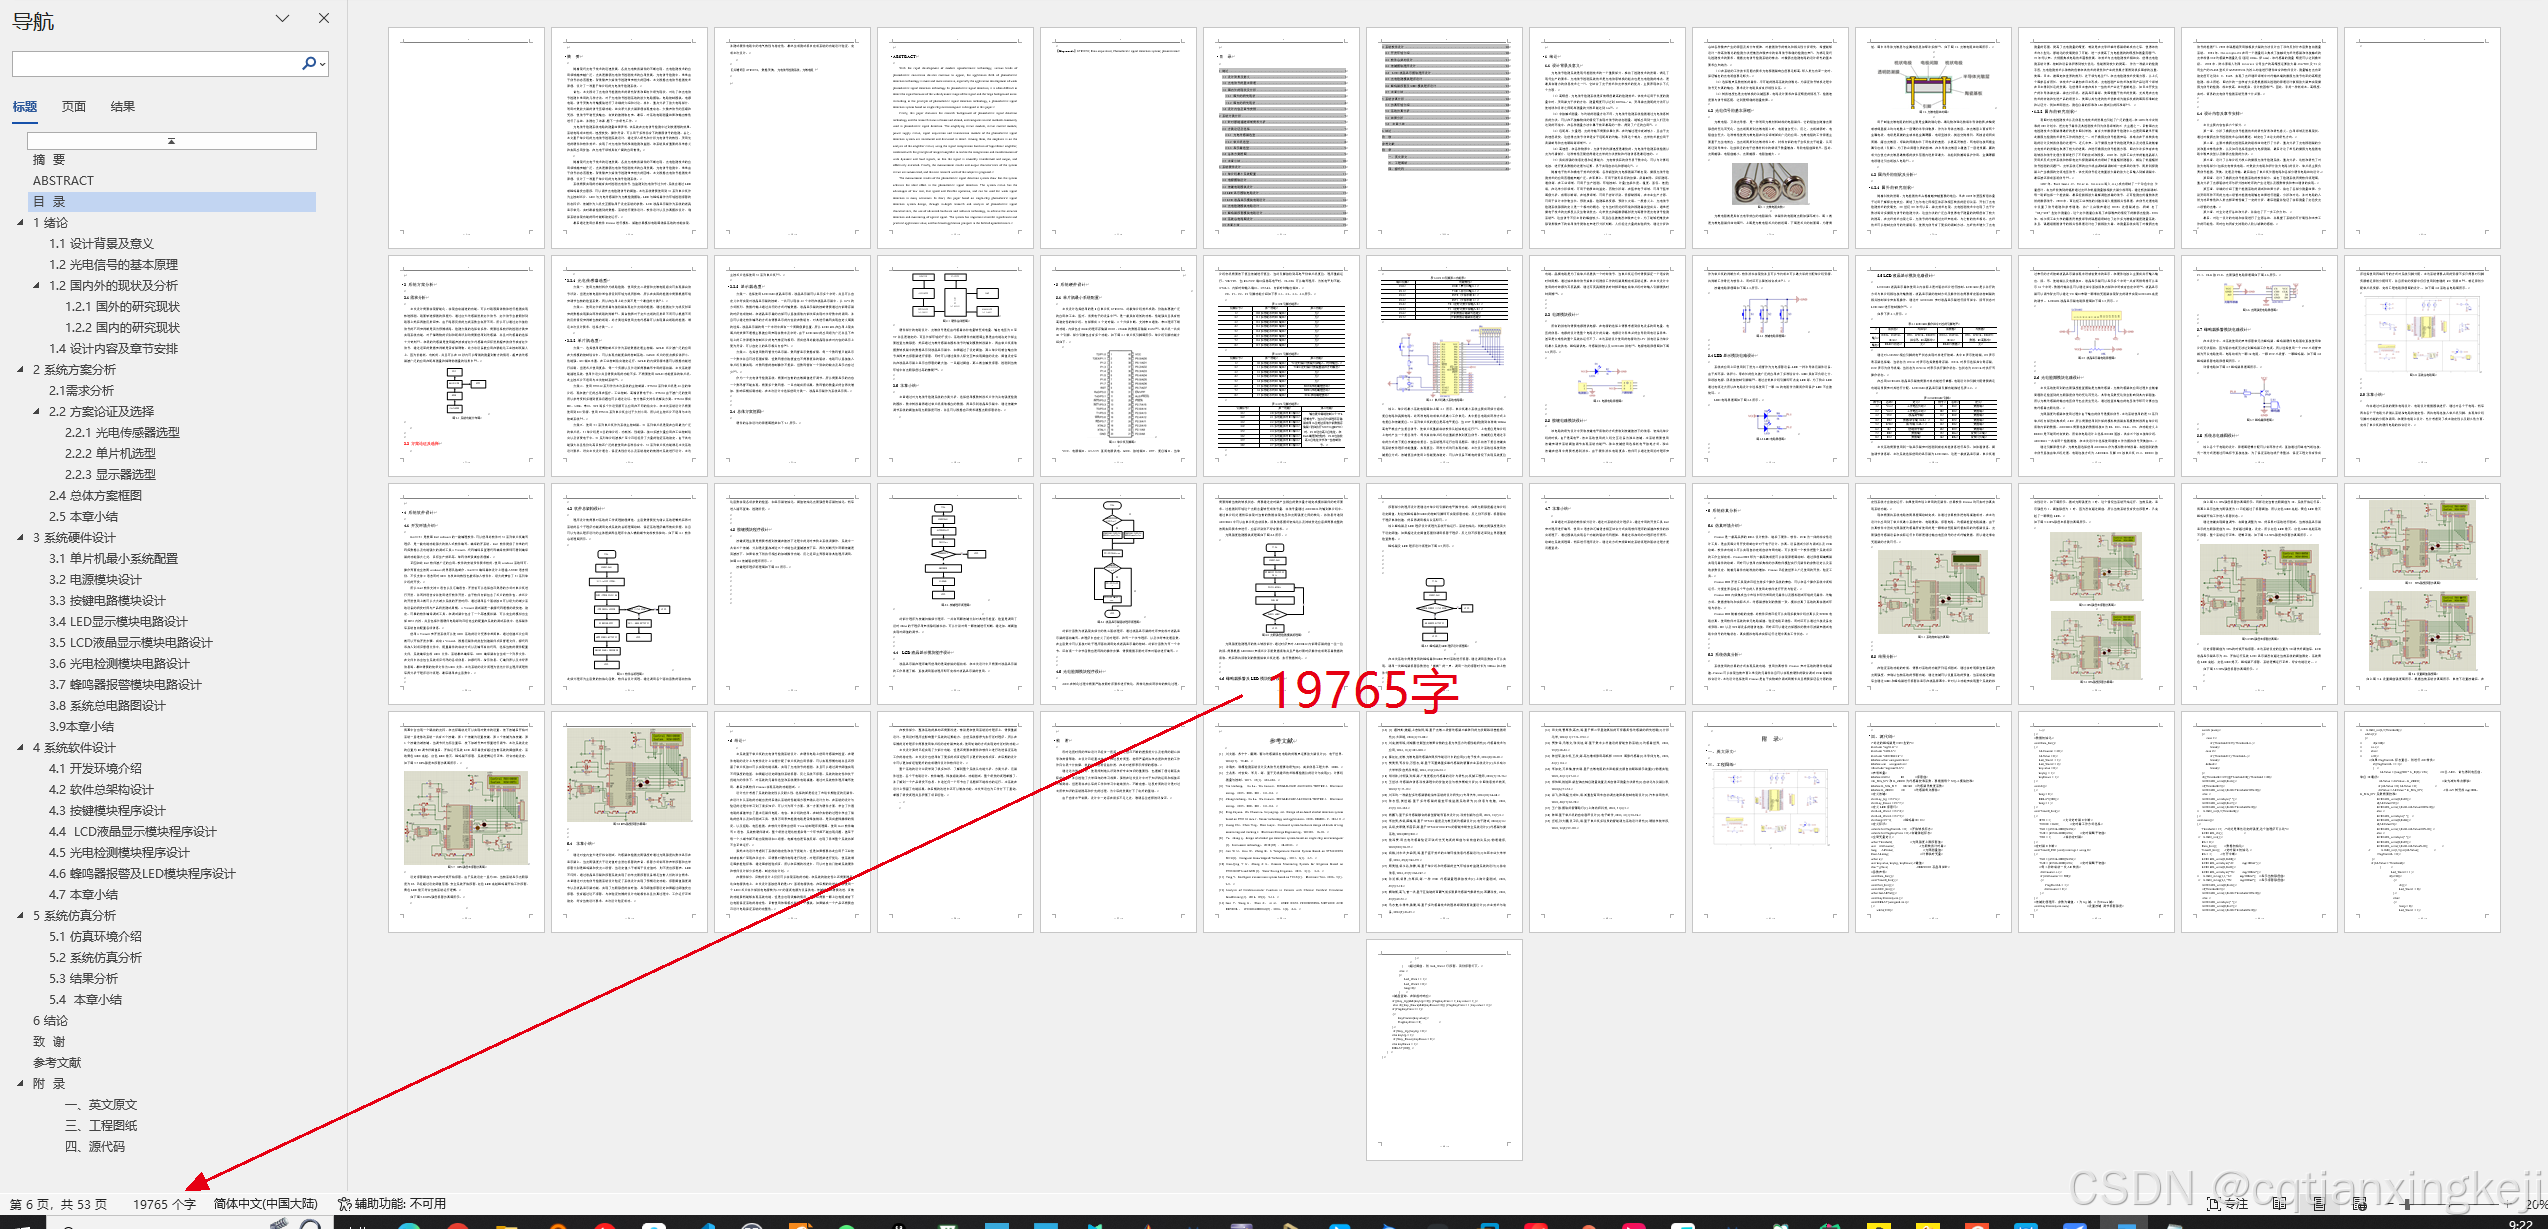Close the navigation pane with X icon
The width and height of the screenshot is (2548, 1229).
coord(324,18)
